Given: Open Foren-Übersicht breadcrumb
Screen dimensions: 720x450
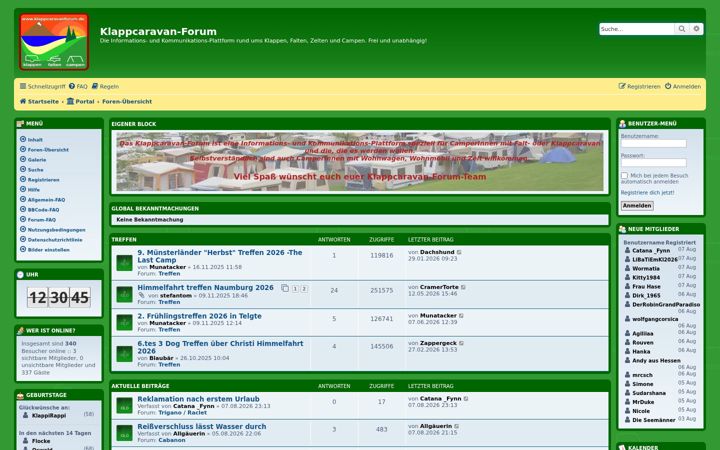Looking at the screenshot, I should click(x=127, y=101).
